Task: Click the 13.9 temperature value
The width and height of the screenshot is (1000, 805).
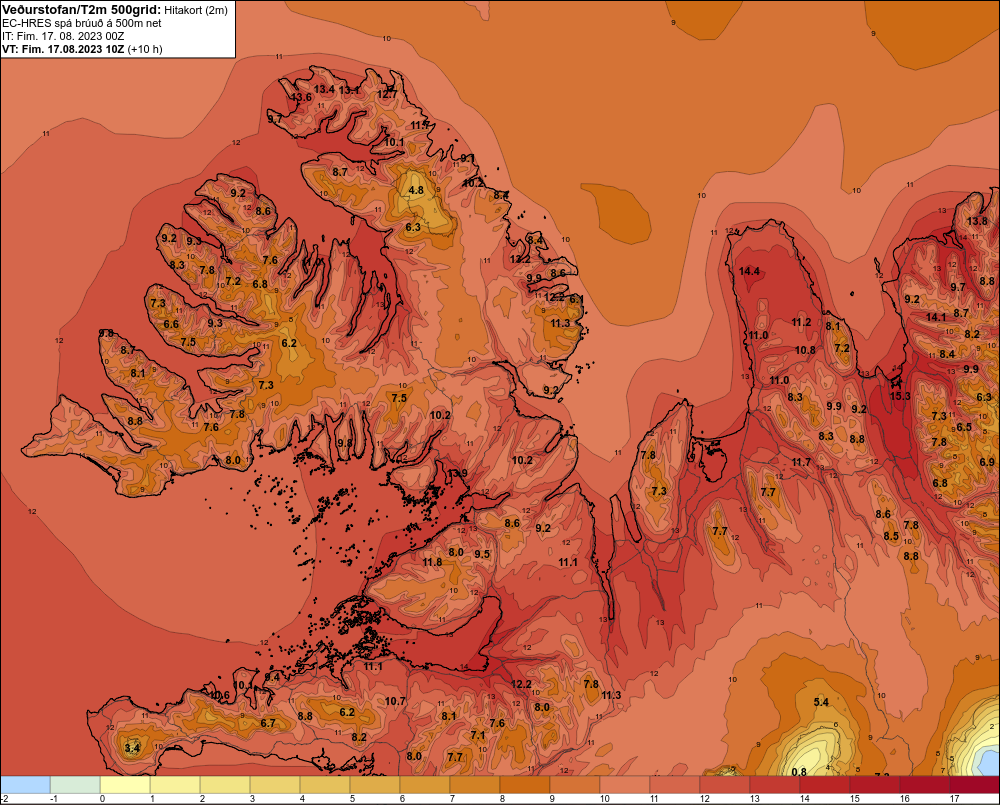Action: tap(457, 473)
